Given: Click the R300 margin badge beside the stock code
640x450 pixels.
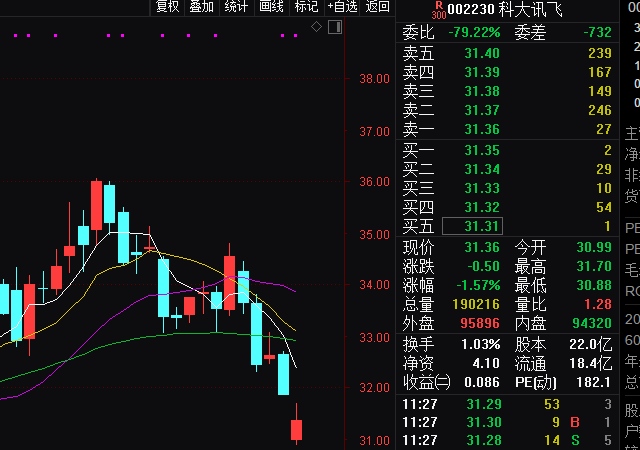Looking at the screenshot, I should (438, 9).
